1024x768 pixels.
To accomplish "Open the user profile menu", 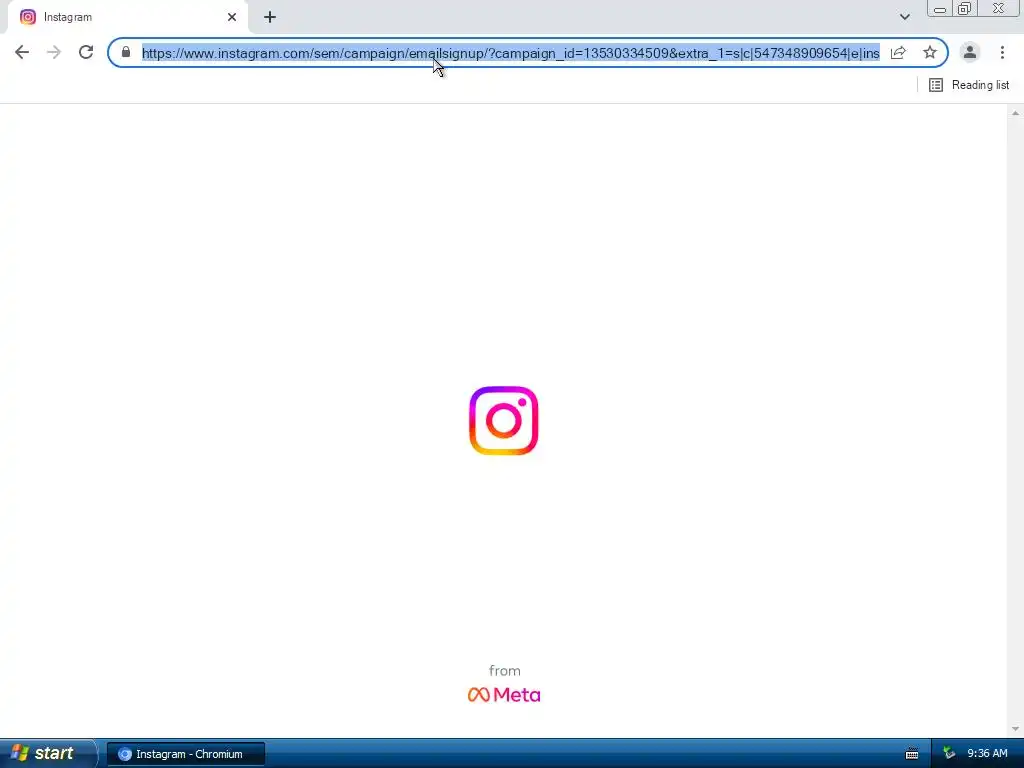I will [x=970, y=52].
